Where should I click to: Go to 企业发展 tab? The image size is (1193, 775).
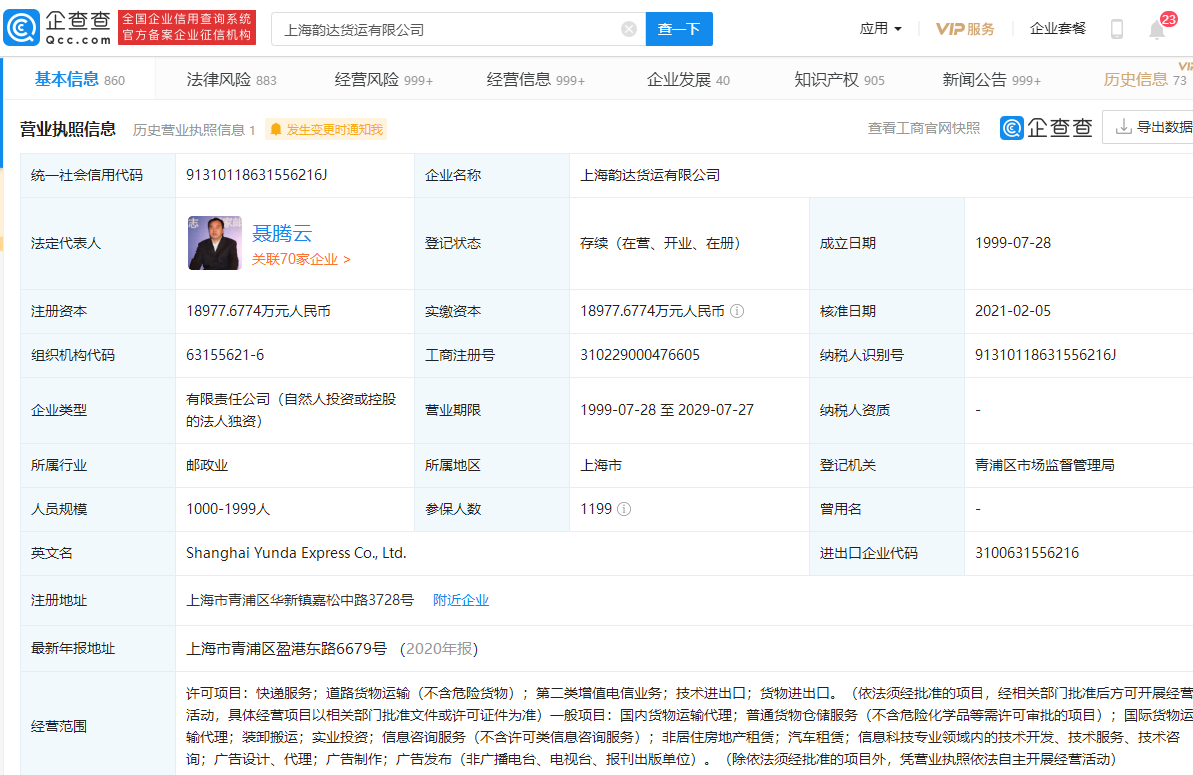(688, 79)
